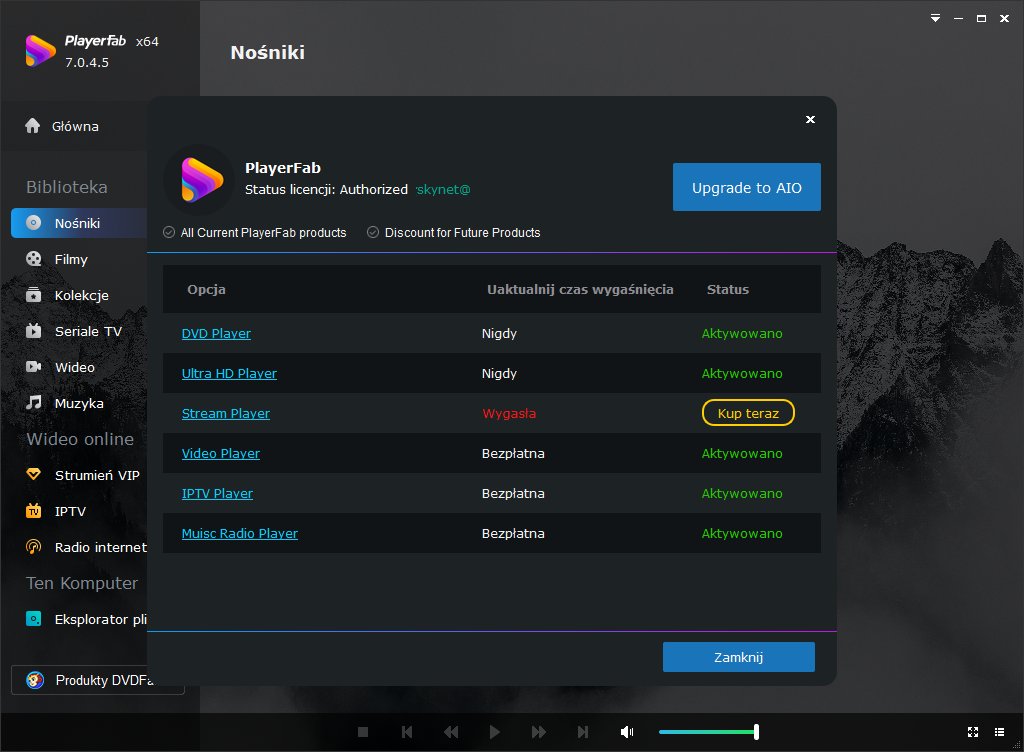
Task: Click Aktywowano status in DVD Player row
Action: pyautogui.click(x=742, y=334)
